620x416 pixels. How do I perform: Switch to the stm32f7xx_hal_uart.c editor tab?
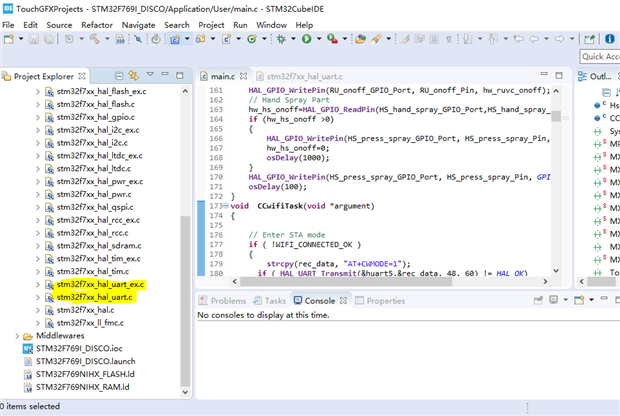(x=304, y=76)
